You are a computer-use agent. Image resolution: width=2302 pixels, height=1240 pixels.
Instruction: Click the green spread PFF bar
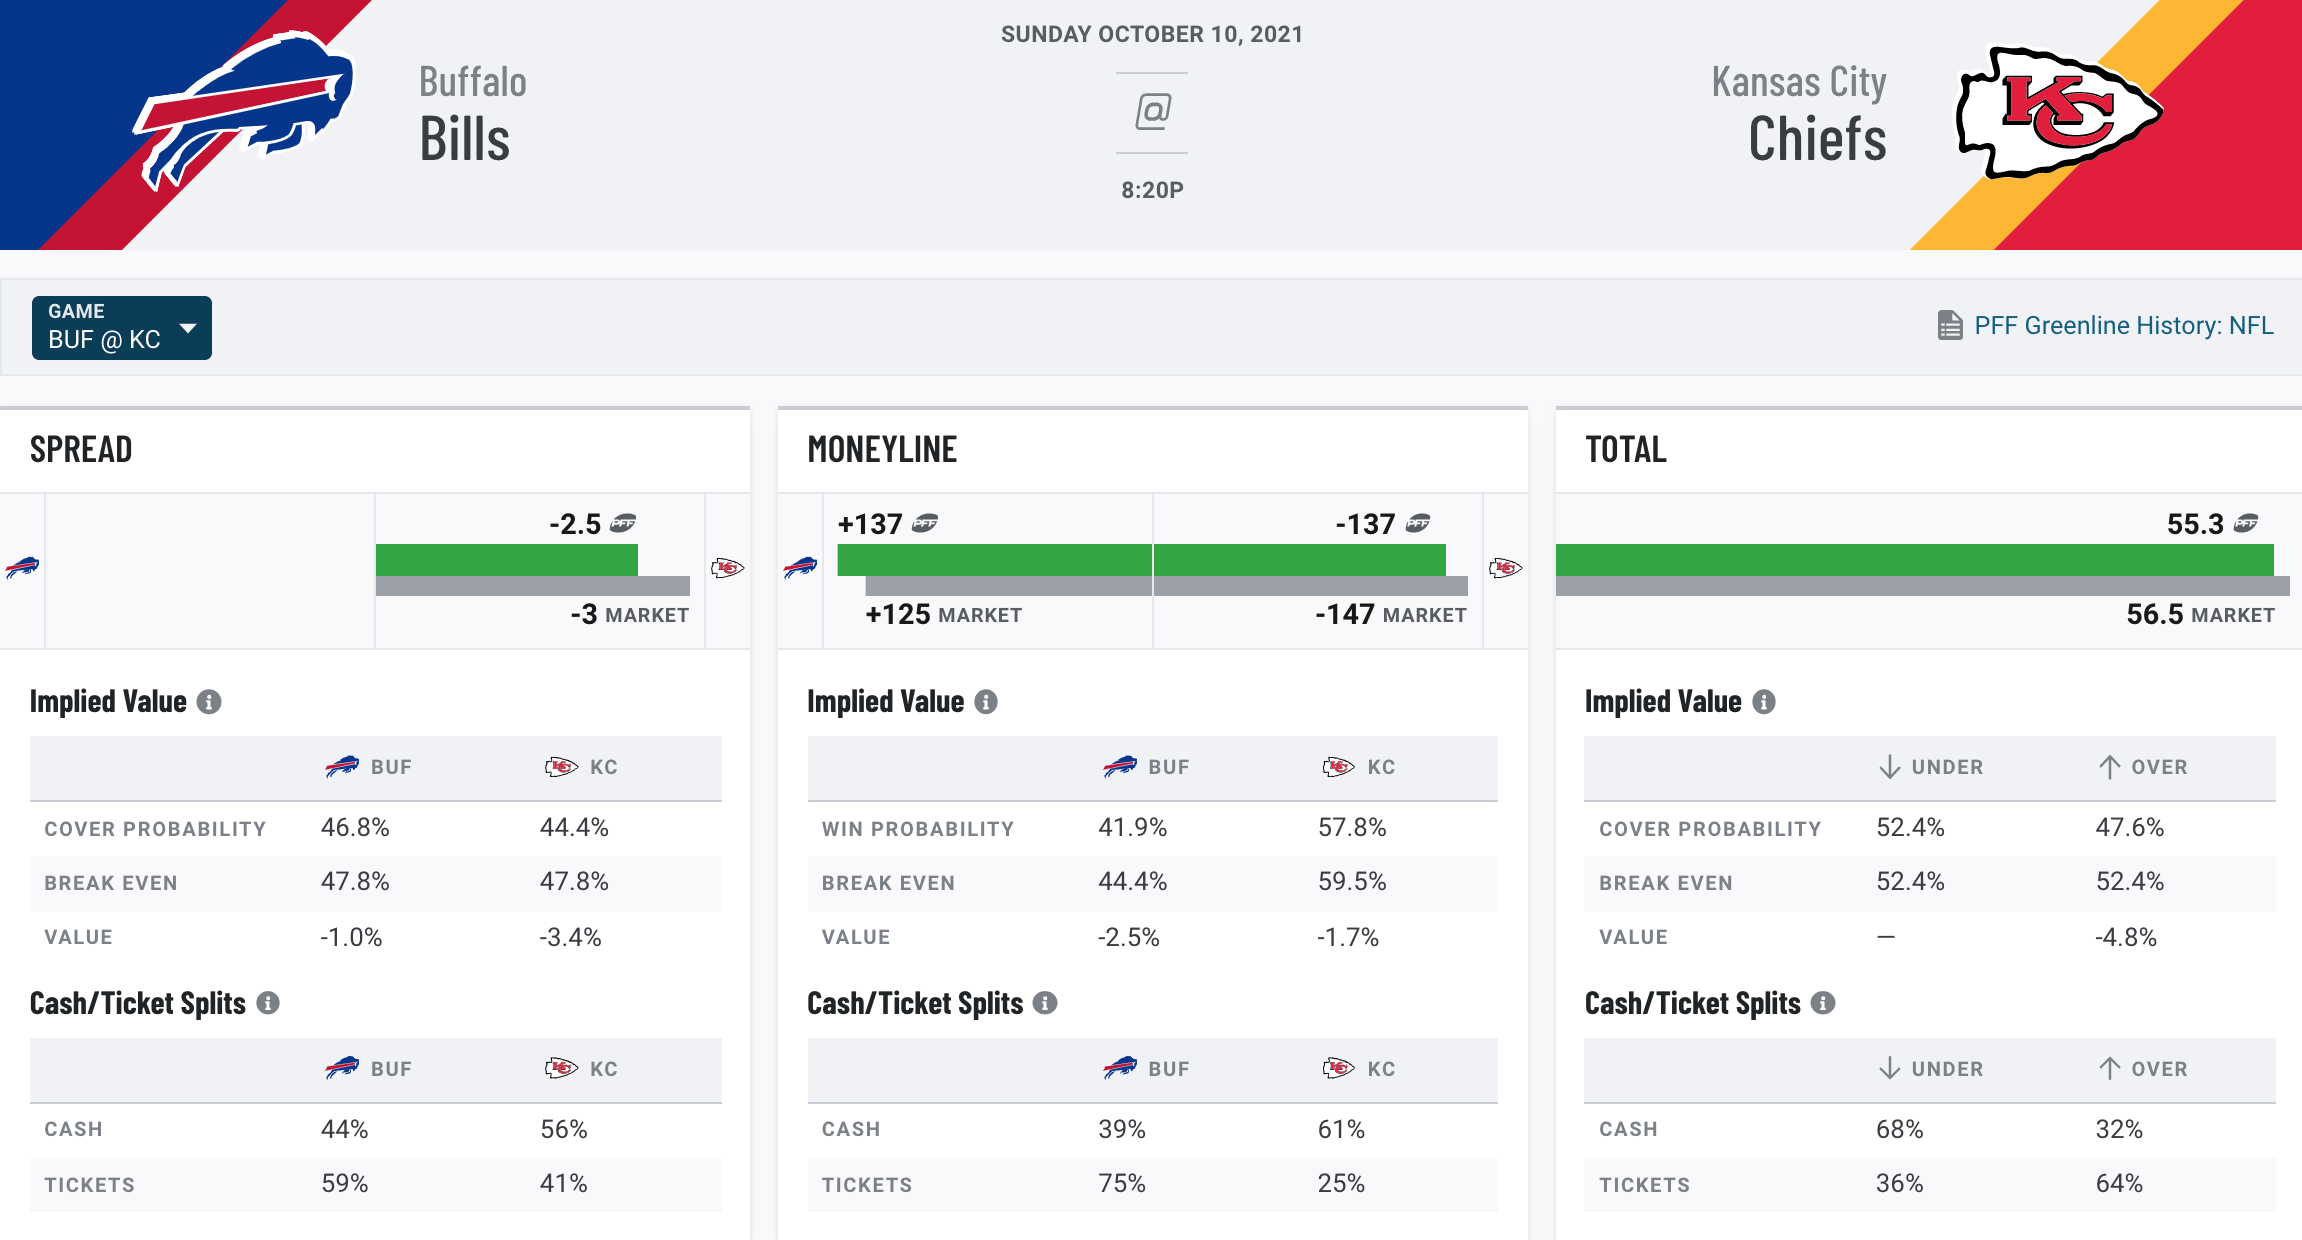click(507, 560)
